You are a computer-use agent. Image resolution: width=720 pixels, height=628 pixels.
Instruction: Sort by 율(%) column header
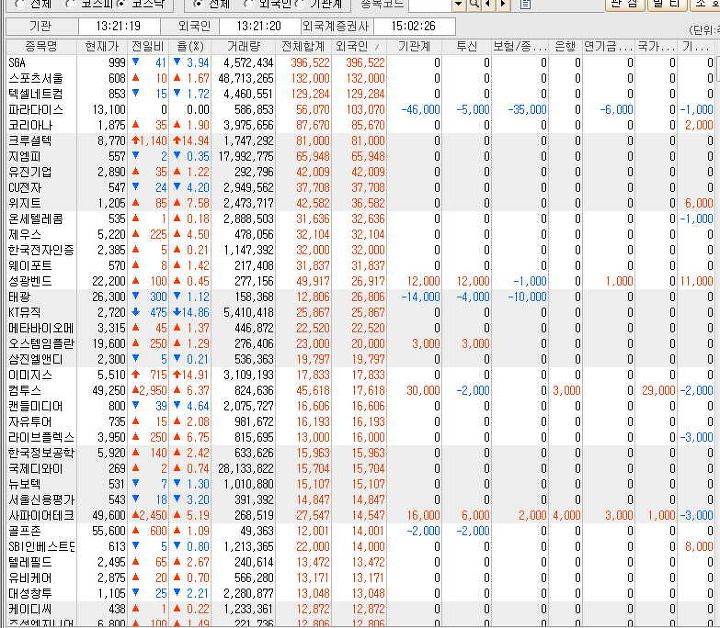(x=190, y=46)
